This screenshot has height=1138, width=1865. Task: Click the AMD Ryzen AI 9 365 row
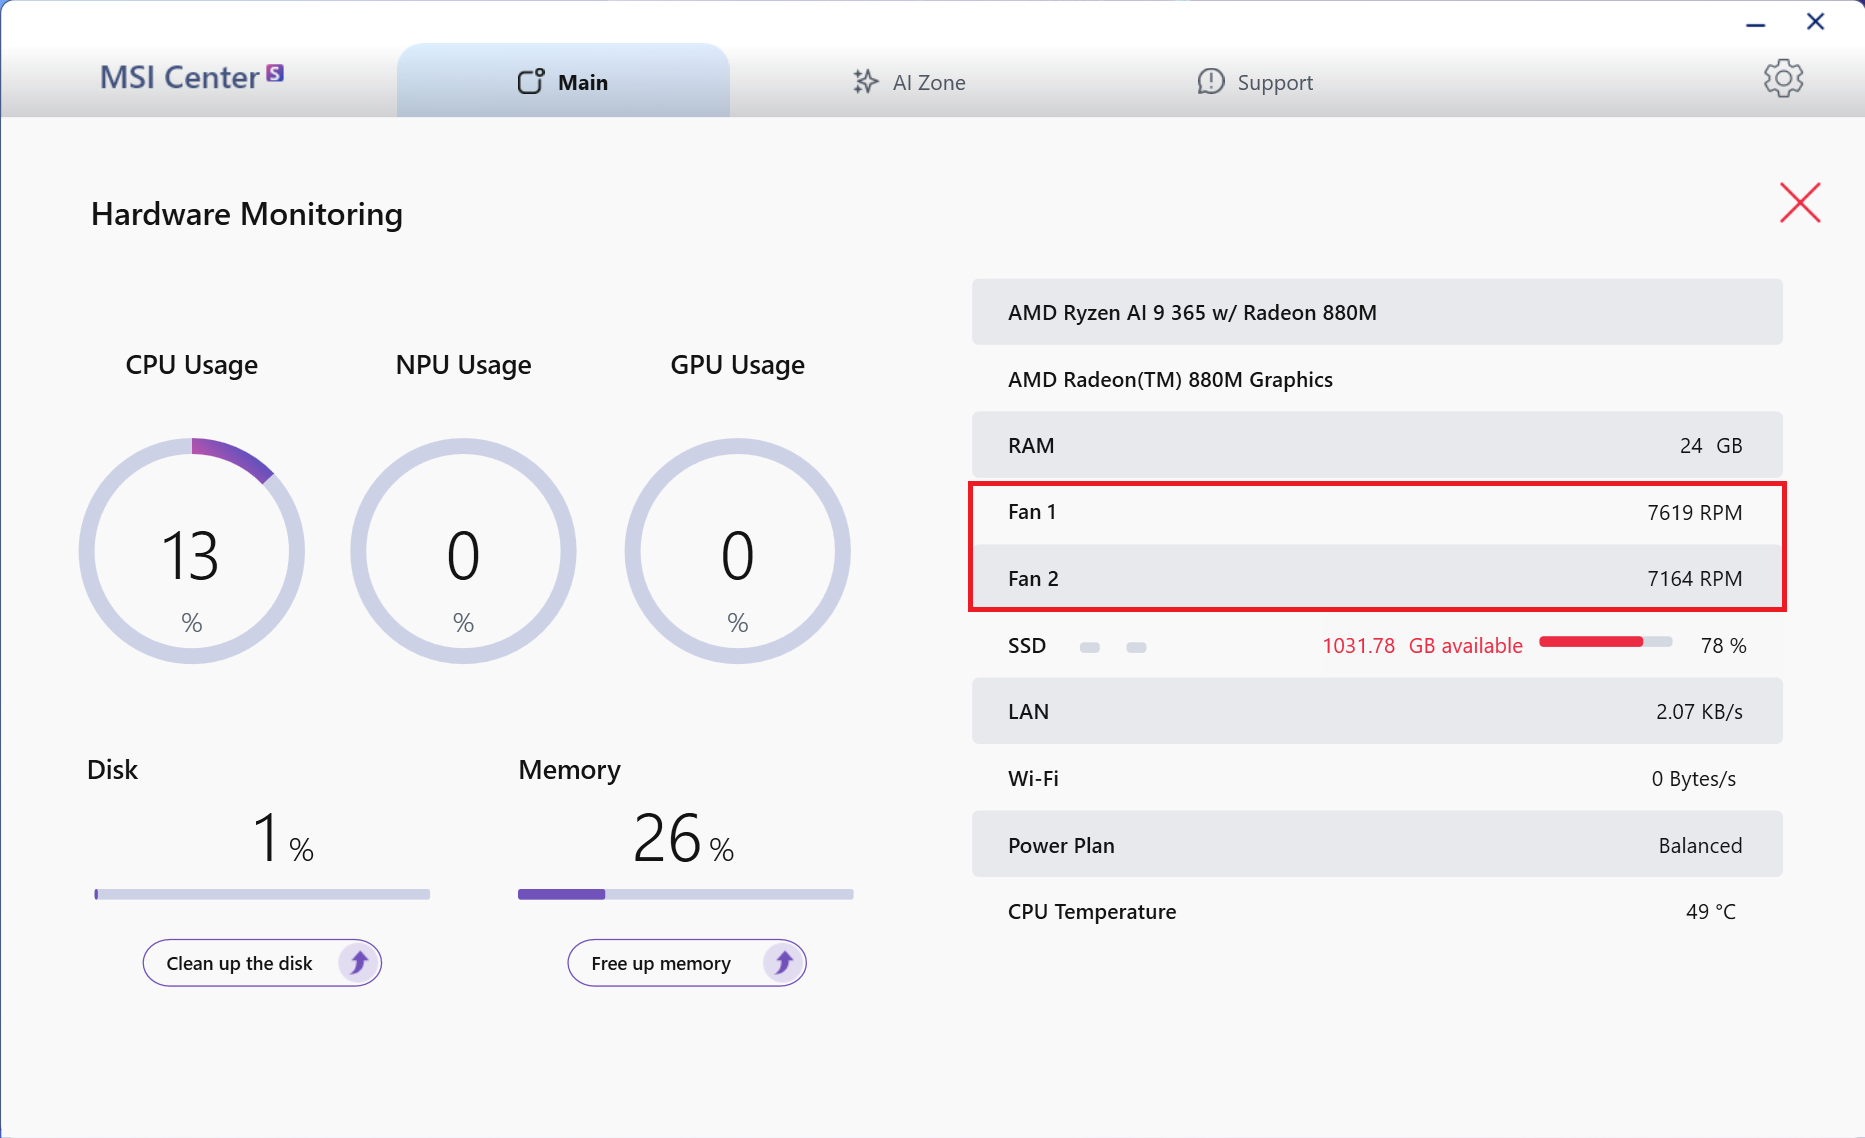(1377, 312)
